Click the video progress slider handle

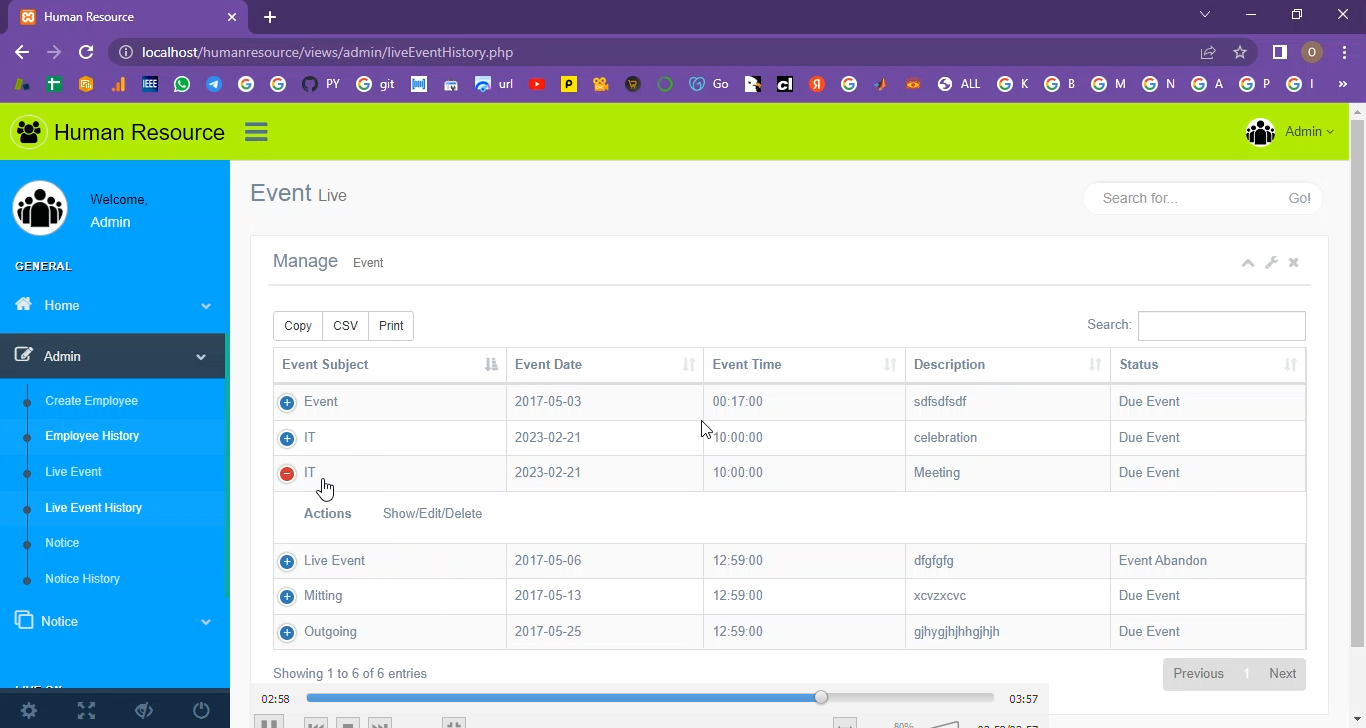[821, 698]
